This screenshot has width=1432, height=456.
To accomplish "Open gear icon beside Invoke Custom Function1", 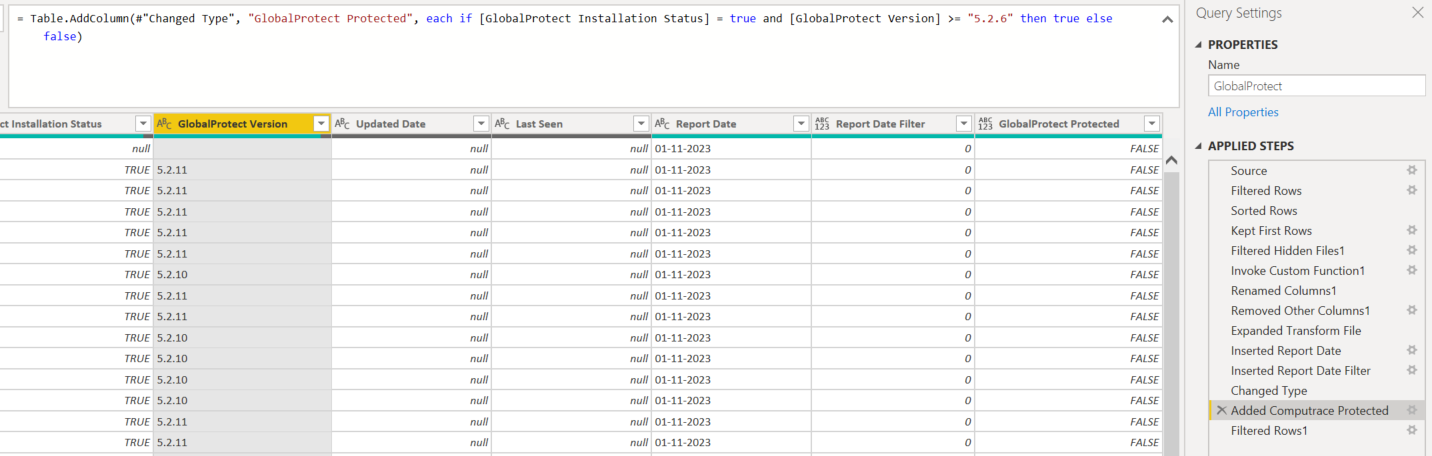I will (1411, 271).
